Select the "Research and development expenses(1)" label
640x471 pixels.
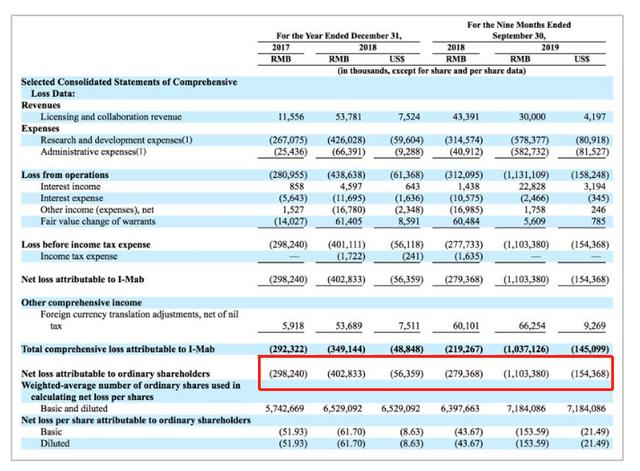pyautogui.click(x=116, y=140)
